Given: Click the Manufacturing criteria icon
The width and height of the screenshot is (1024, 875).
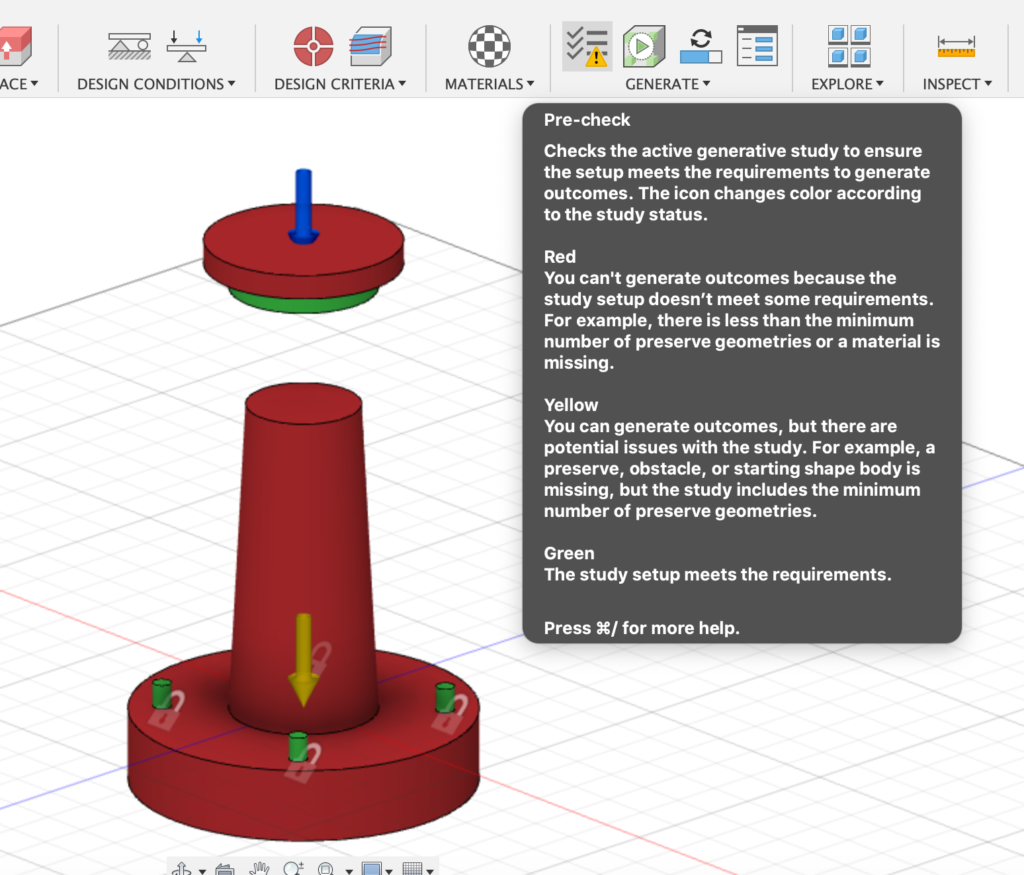Looking at the screenshot, I should tap(370, 45).
